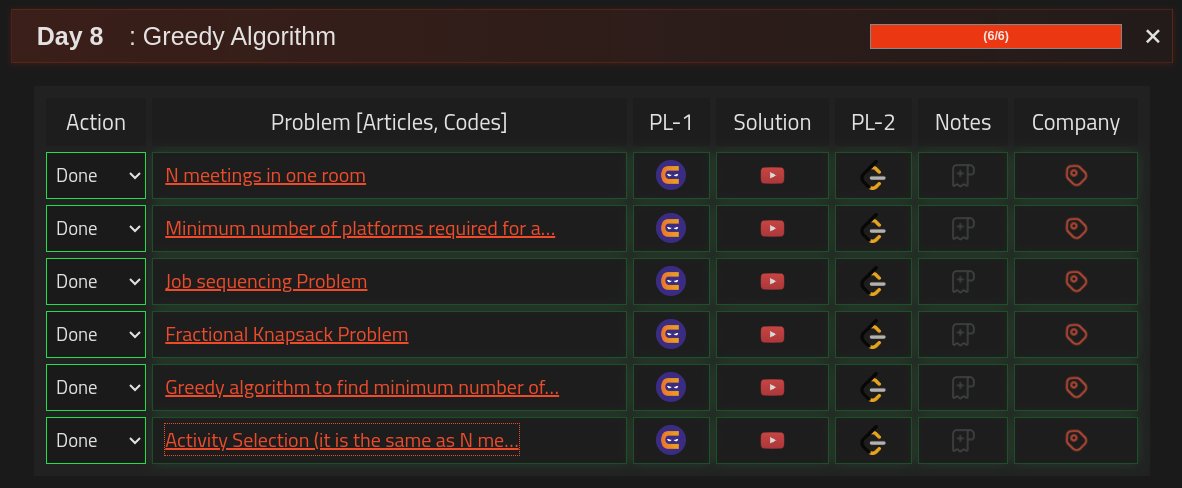
Task: Play YouTube solution for Minimum number of platforms
Action: tap(772, 228)
